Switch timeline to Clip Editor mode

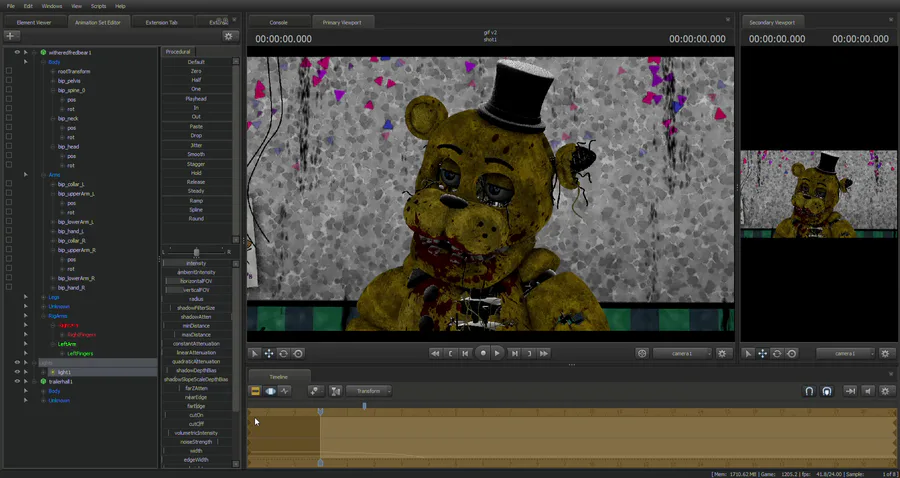point(255,391)
